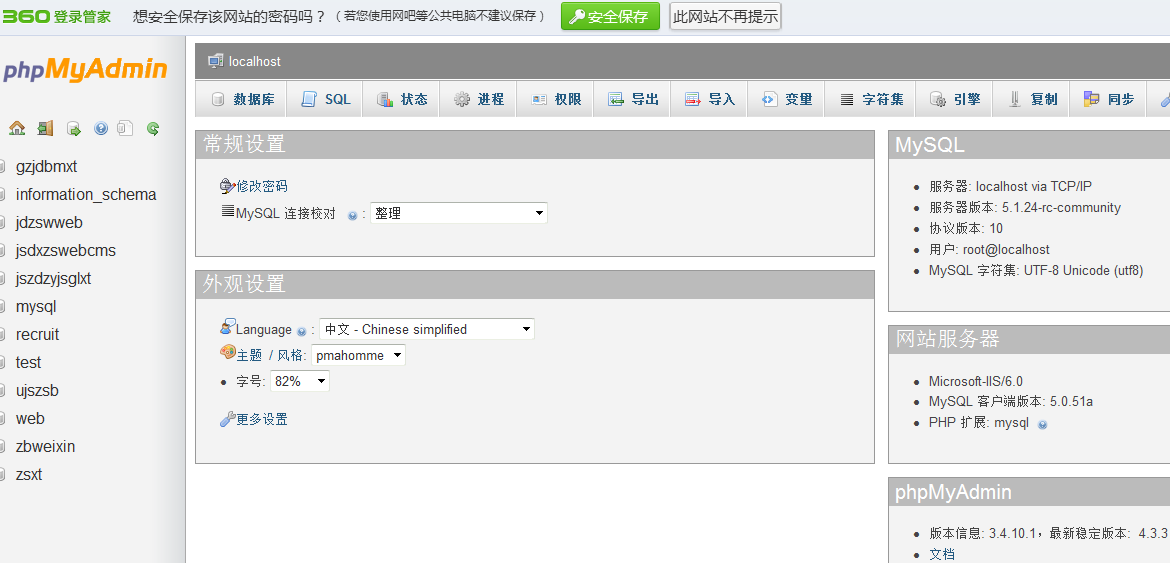Click the 360 登录管家 logo
Viewport: 1170px width, 563px height.
tap(57, 16)
